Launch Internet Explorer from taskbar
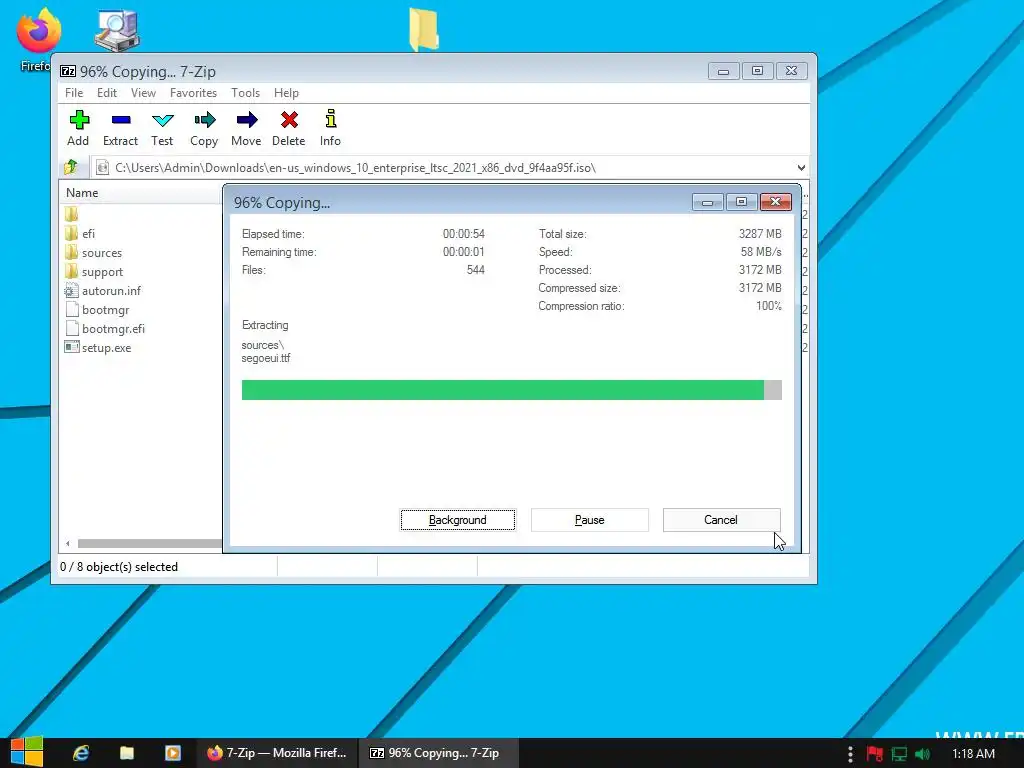This screenshot has height=768, width=1024. tap(81, 753)
